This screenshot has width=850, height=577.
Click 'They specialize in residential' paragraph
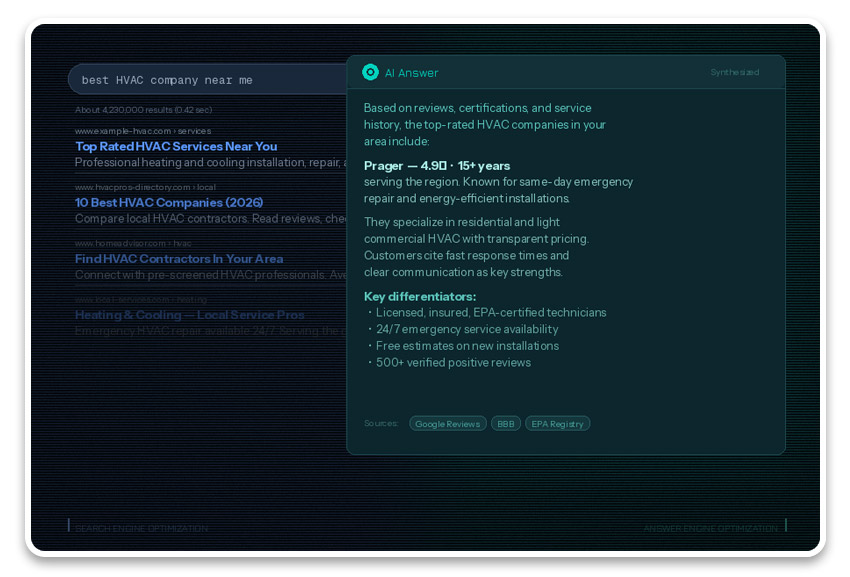[x=476, y=247]
